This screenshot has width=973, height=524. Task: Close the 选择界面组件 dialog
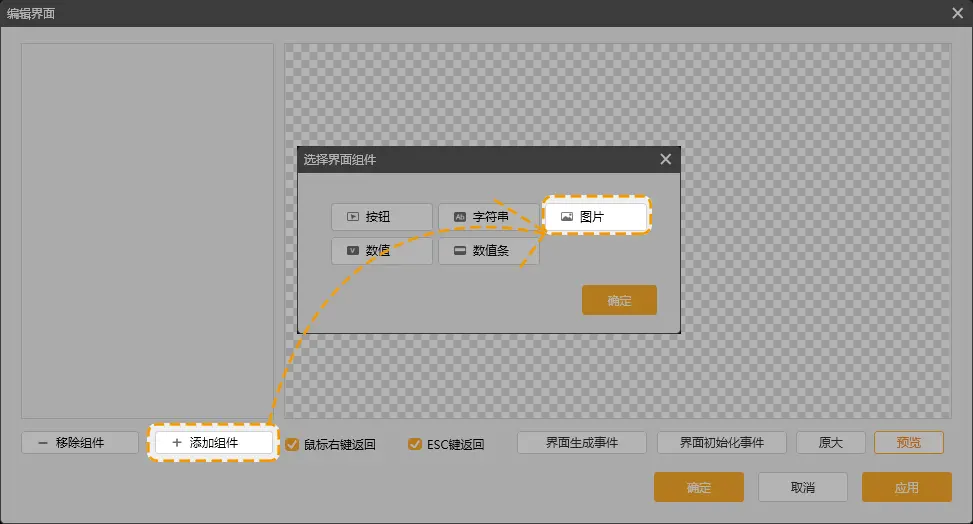pos(666,159)
